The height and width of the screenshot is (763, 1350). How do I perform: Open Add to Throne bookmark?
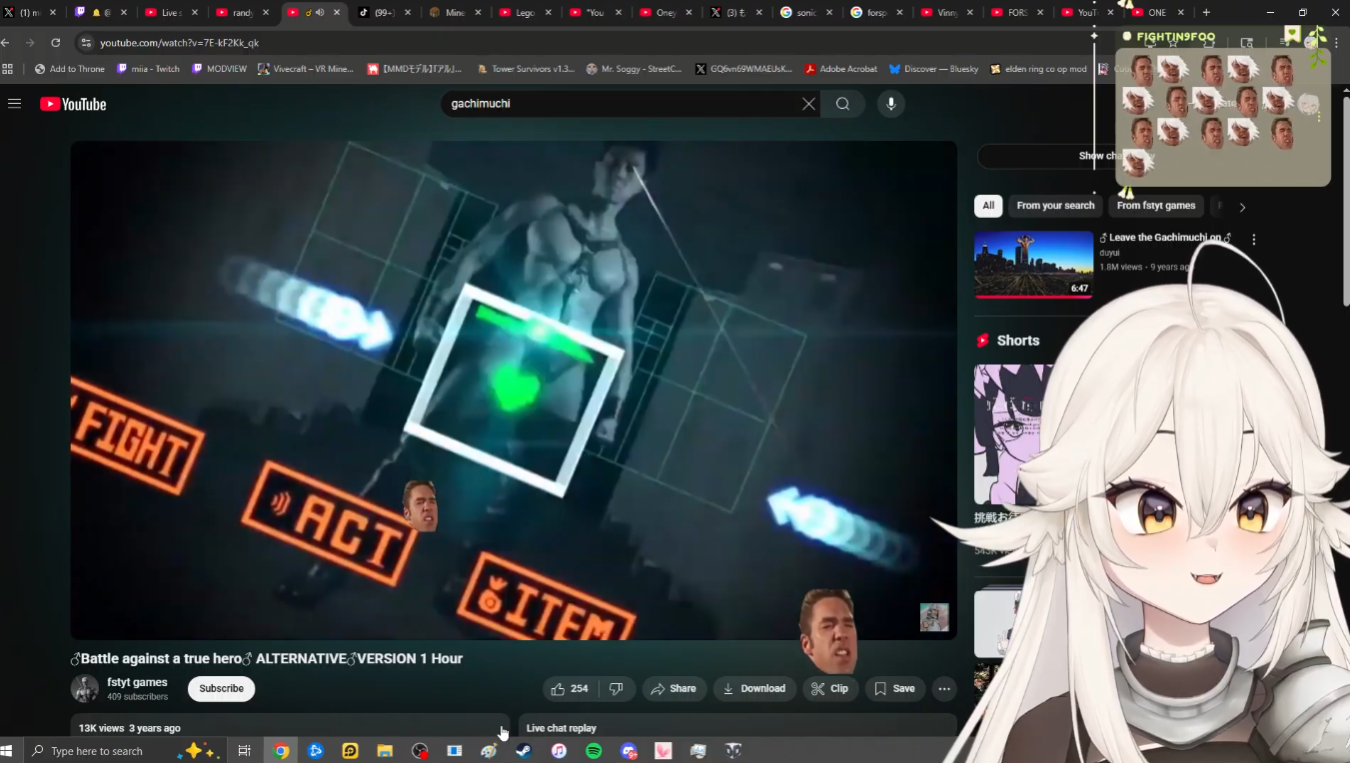[69, 69]
